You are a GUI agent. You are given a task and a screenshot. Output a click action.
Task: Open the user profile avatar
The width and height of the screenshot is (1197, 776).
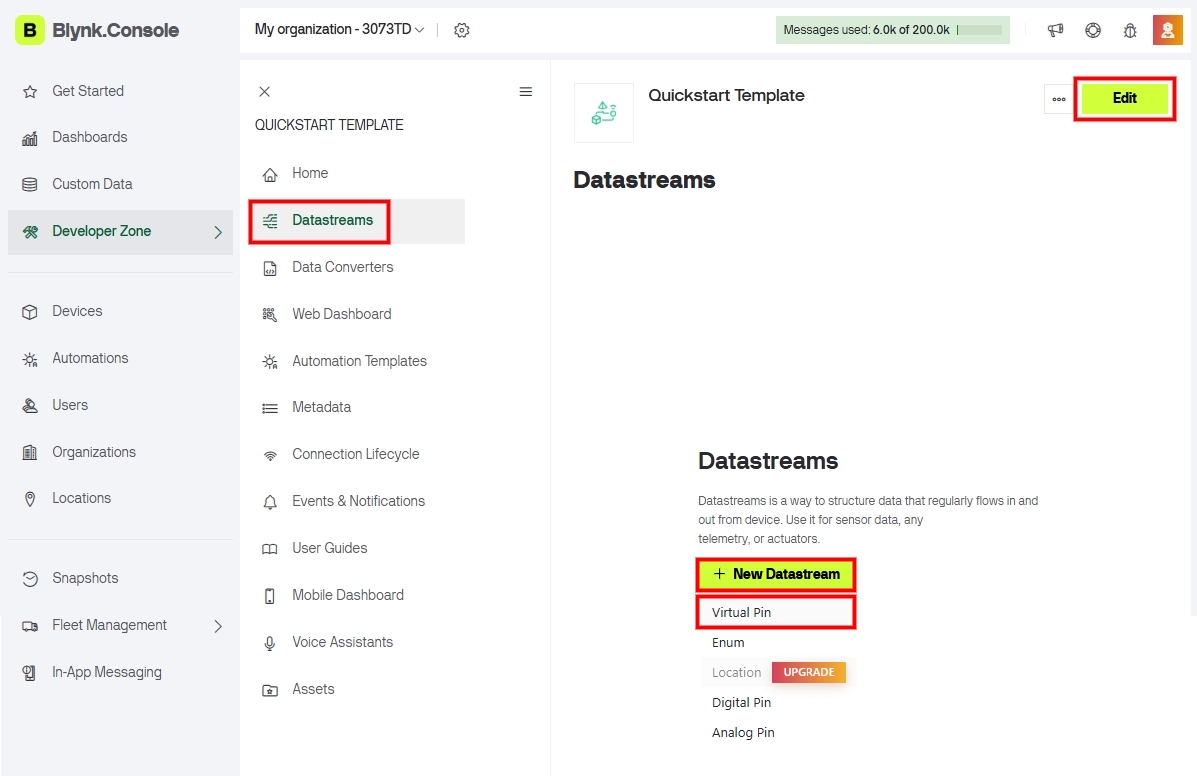pyautogui.click(x=1167, y=30)
